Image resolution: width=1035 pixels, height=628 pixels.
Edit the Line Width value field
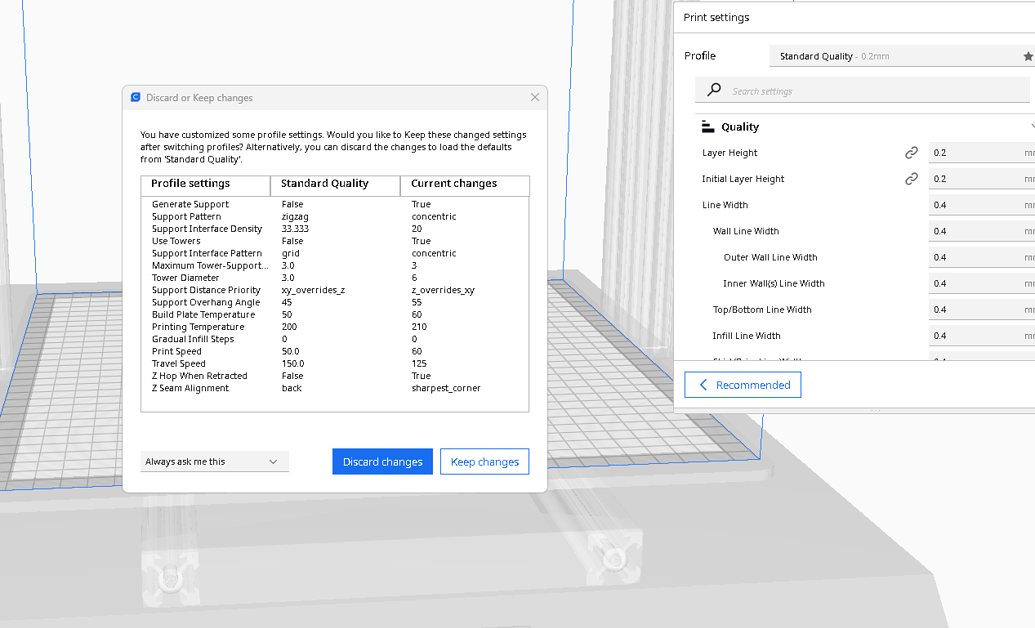pyautogui.click(x=982, y=205)
